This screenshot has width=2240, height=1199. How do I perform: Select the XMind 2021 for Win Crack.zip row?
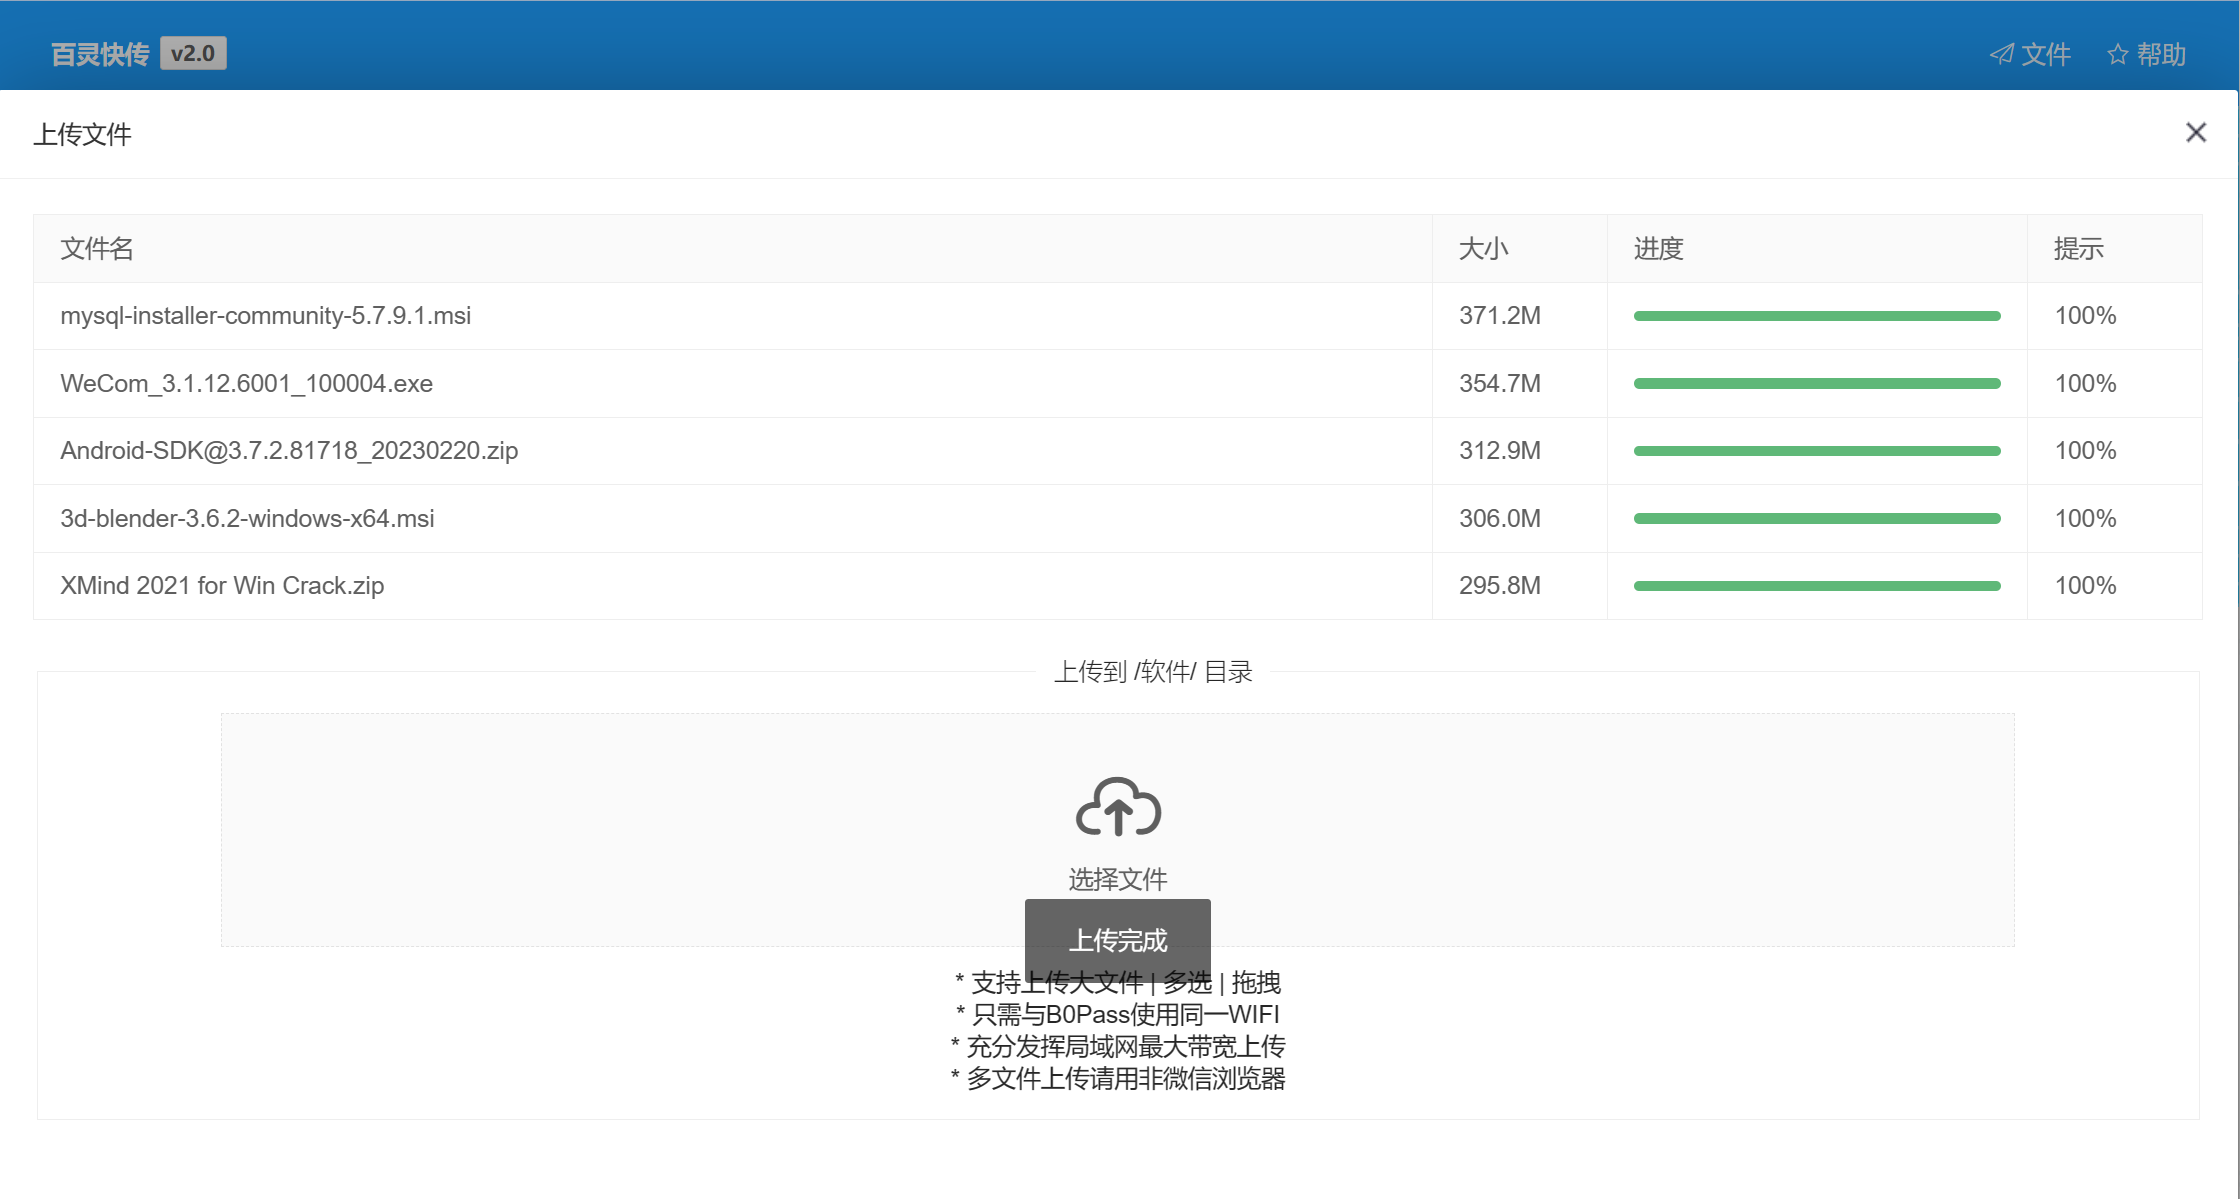point(222,586)
